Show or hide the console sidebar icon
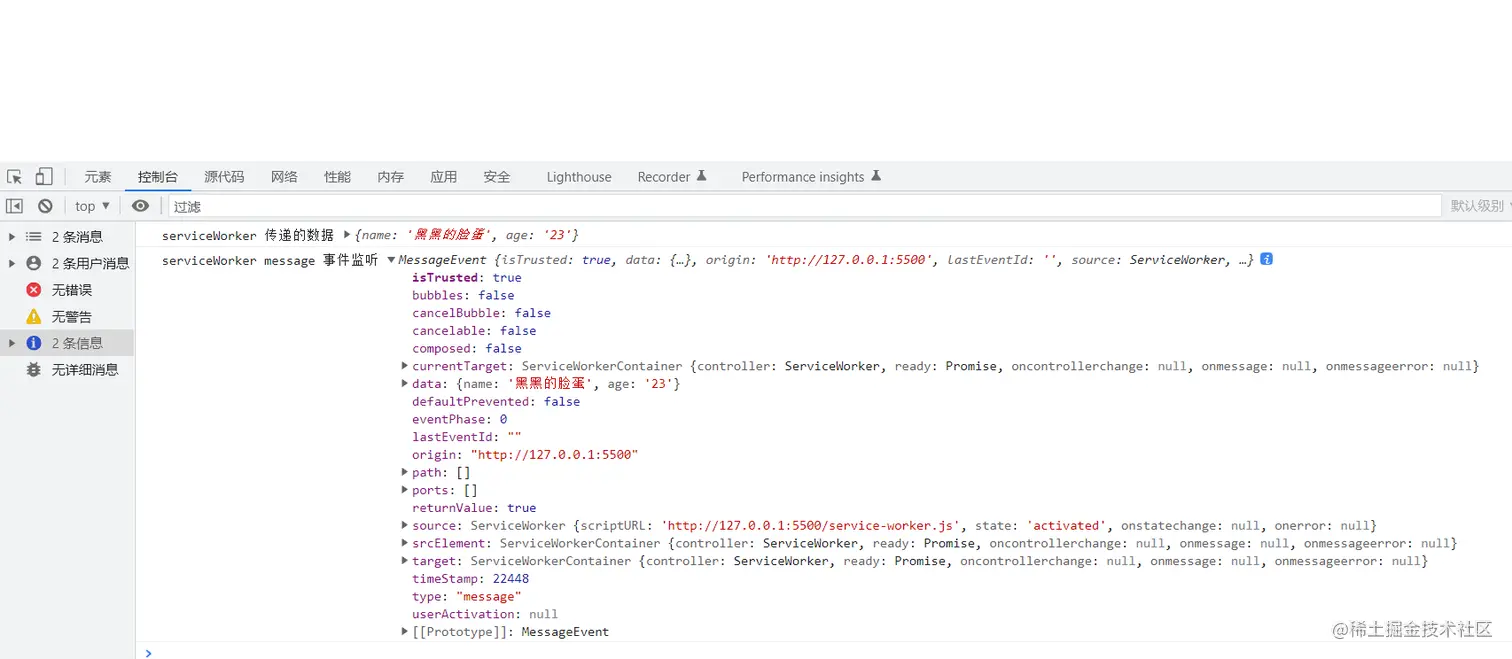The image size is (1512, 659). click(14, 206)
